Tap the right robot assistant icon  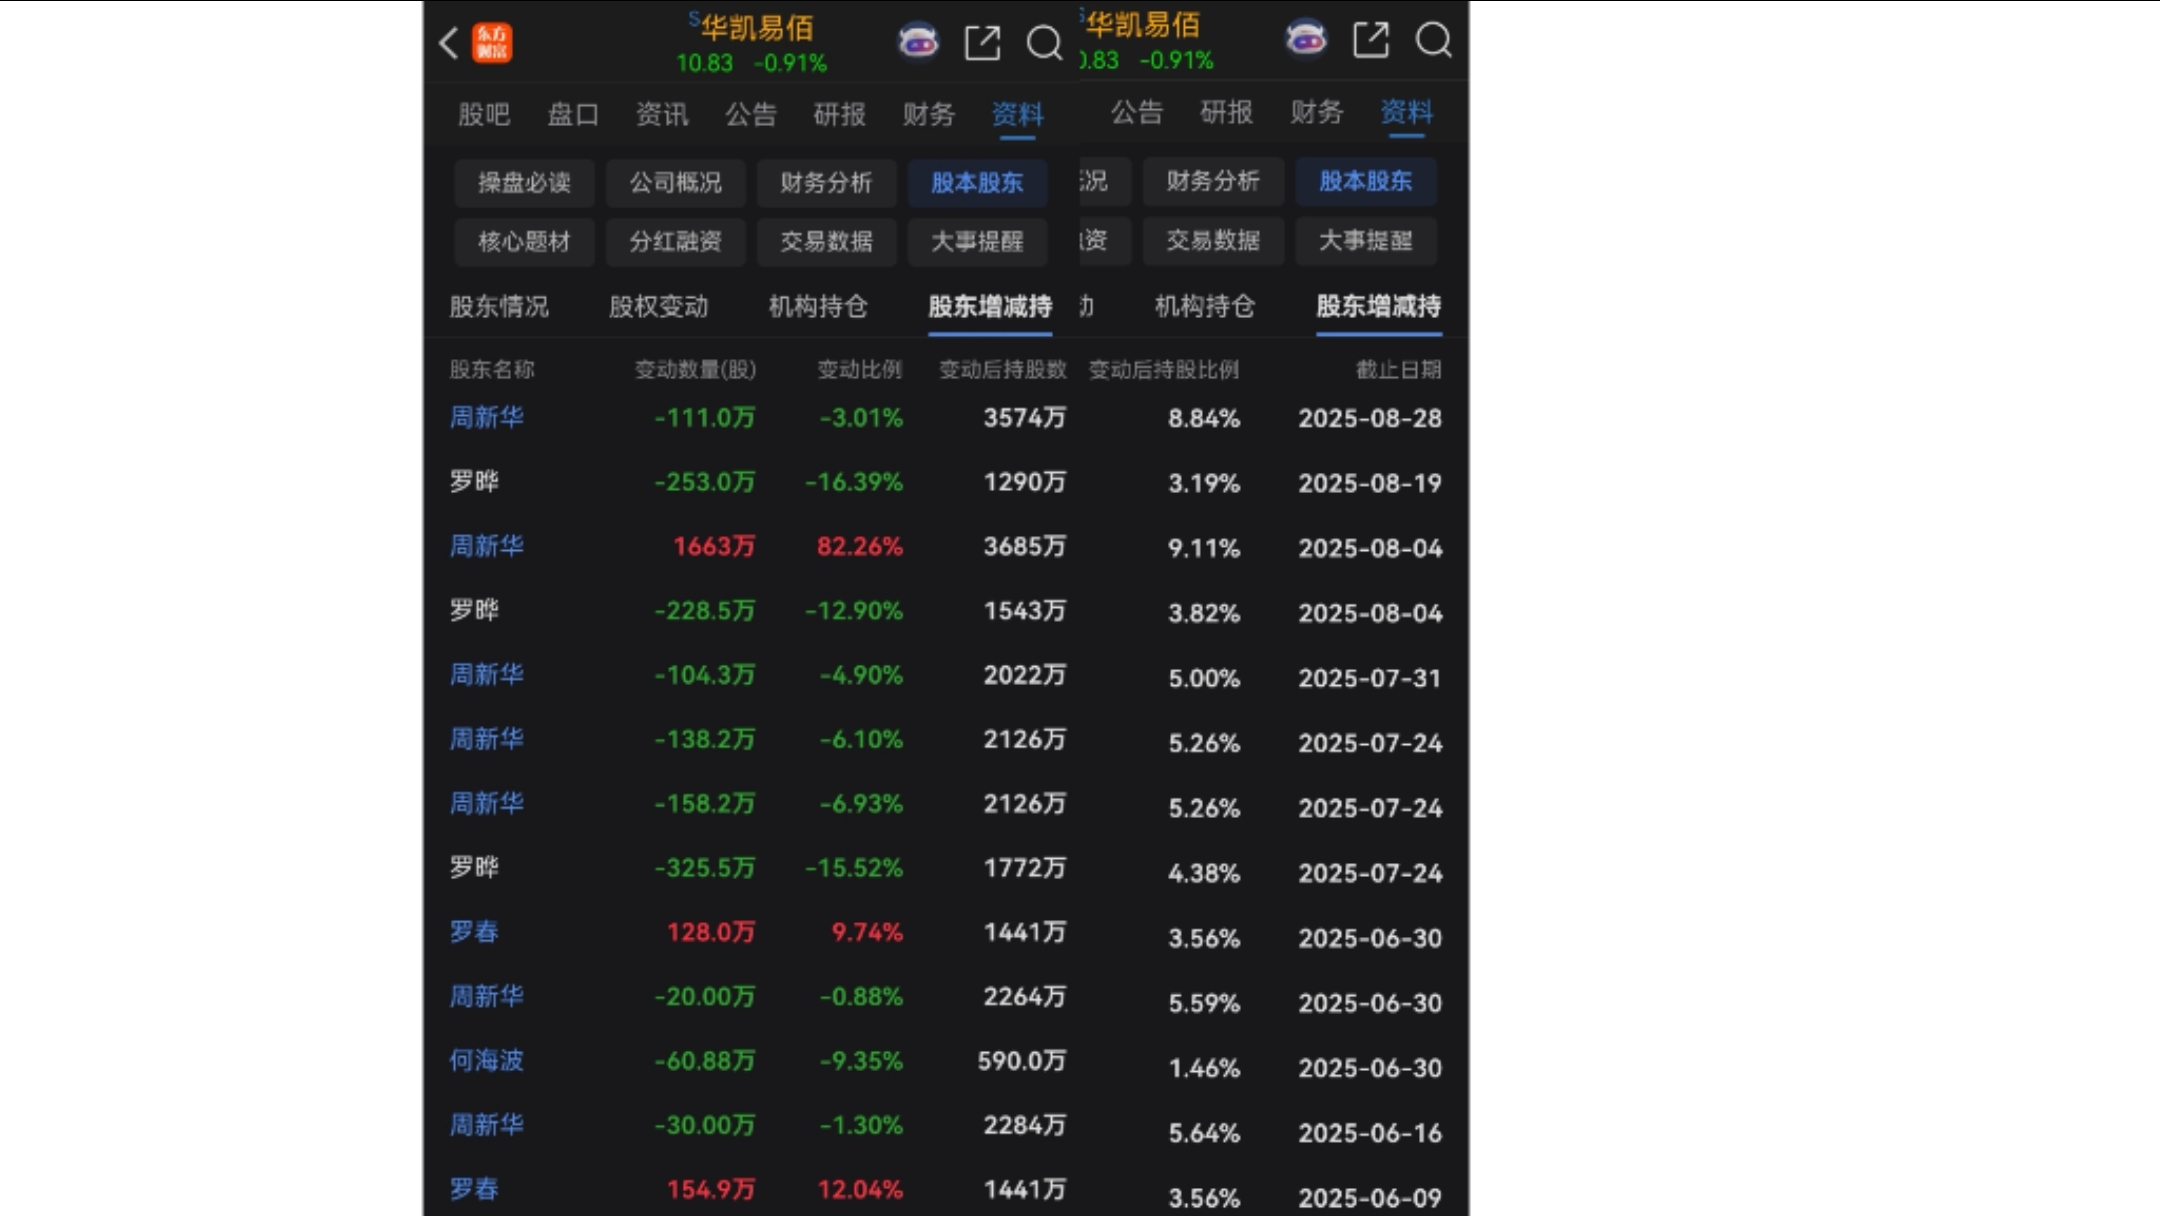coord(1306,40)
